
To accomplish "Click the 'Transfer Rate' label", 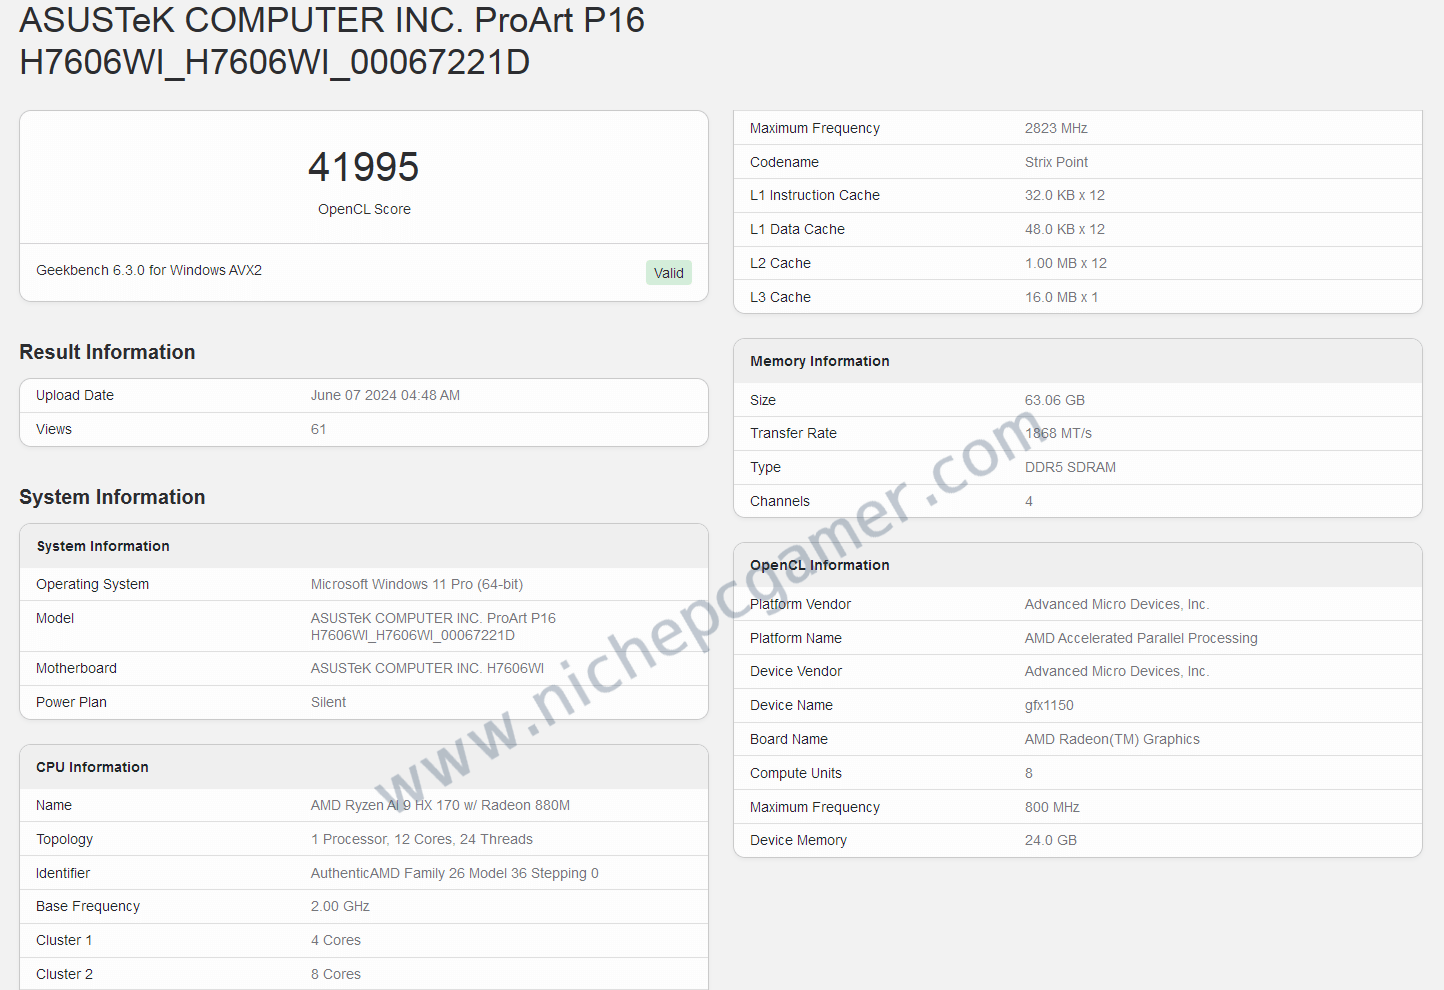I will [x=793, y=433].
